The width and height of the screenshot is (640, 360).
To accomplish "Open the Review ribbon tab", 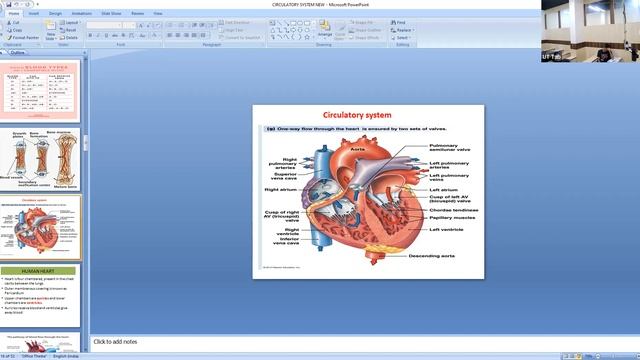I will 138,13.
